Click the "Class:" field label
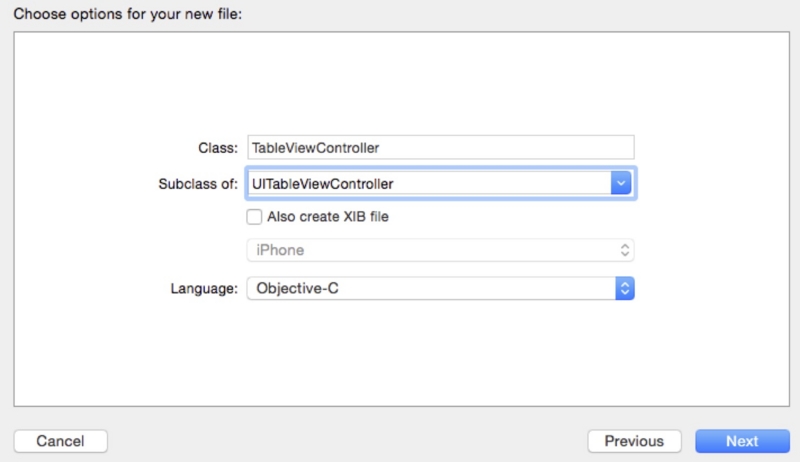This screenshot has height=462, width=800. point(218,148)
